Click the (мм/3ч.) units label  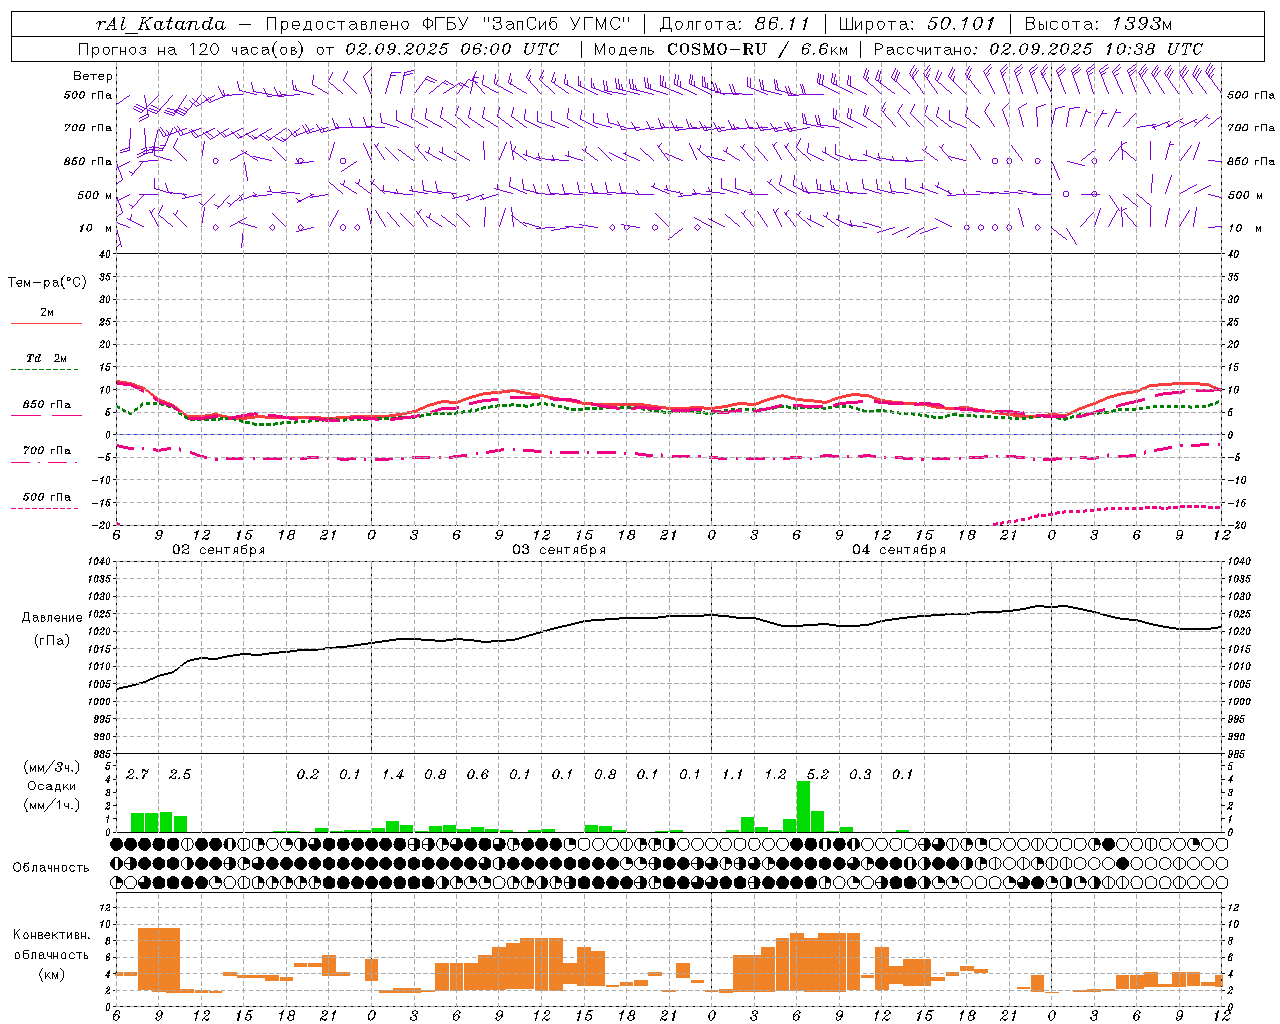tap(51, 767)
